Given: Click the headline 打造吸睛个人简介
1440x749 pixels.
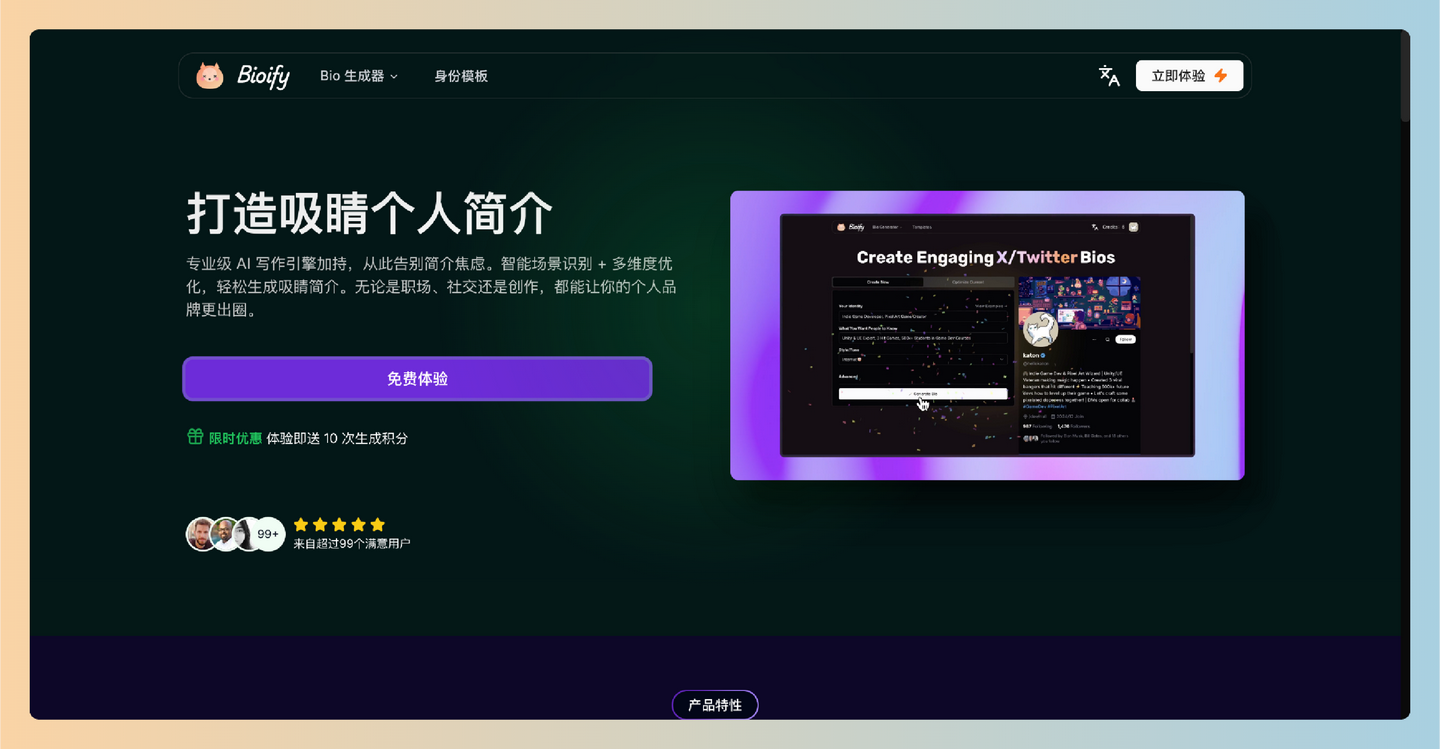Looking at the screenshot, I should 369,213.
